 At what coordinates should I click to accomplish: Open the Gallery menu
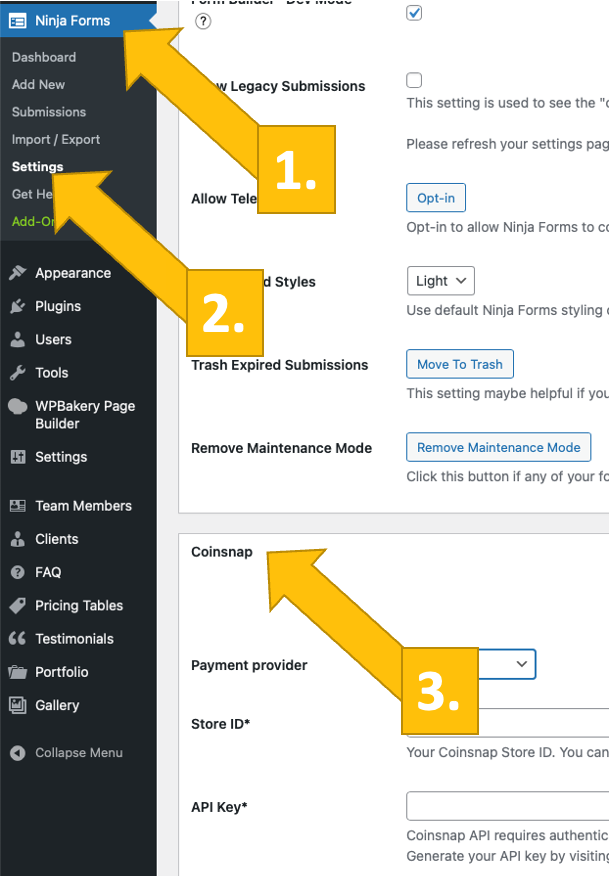coord(57,705)
